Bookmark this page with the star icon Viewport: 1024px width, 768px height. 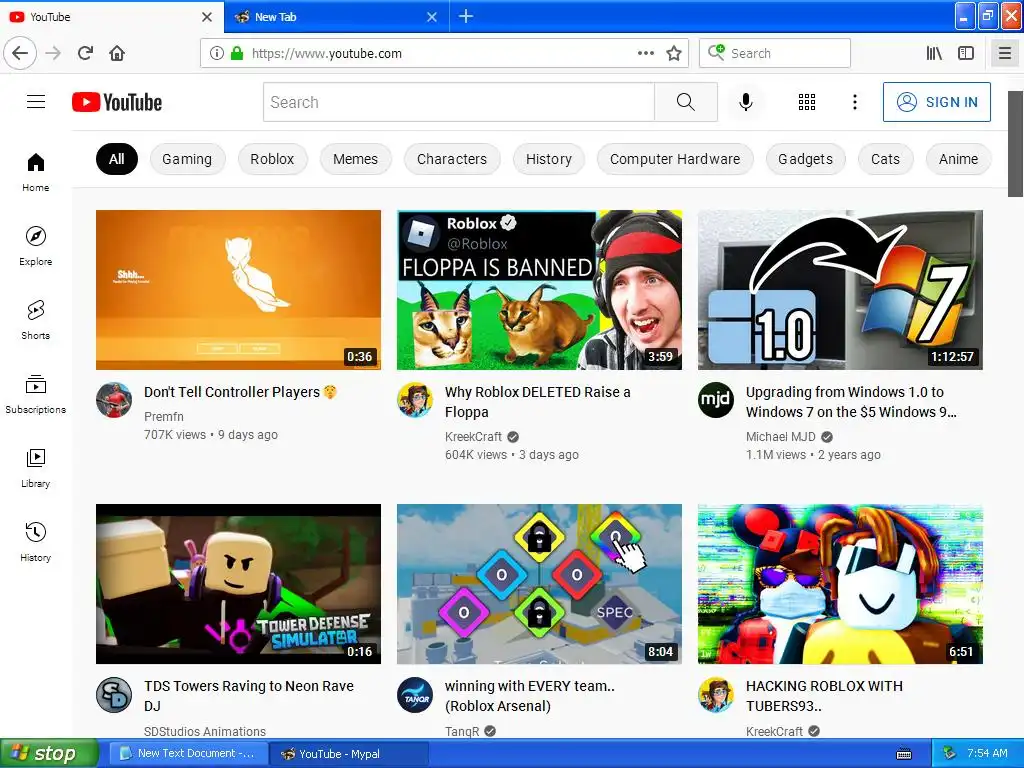pyautogui.click(x=674, y=53)
